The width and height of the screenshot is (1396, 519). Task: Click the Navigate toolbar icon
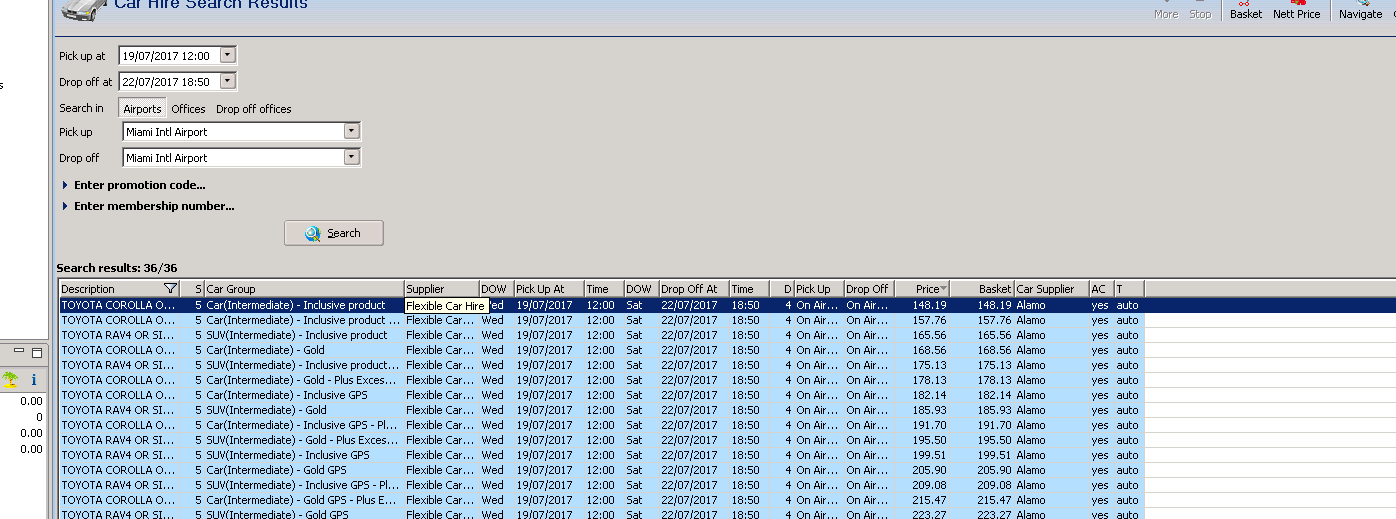click(1360, 10)
